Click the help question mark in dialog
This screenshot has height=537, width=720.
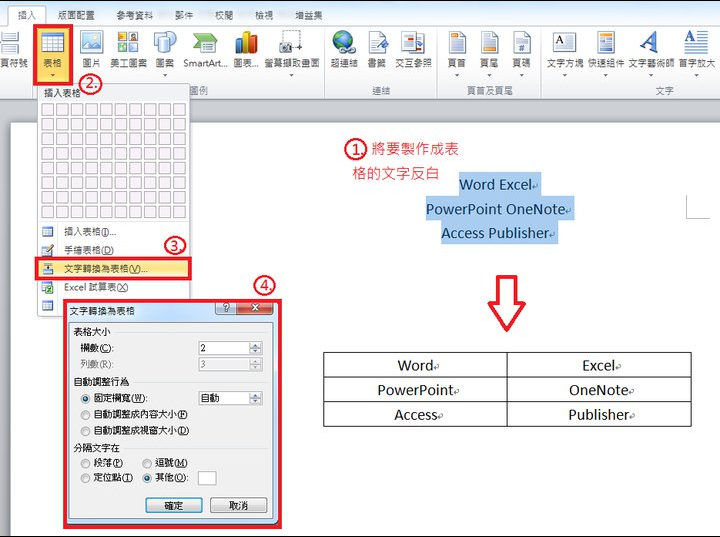coord(226,308)
